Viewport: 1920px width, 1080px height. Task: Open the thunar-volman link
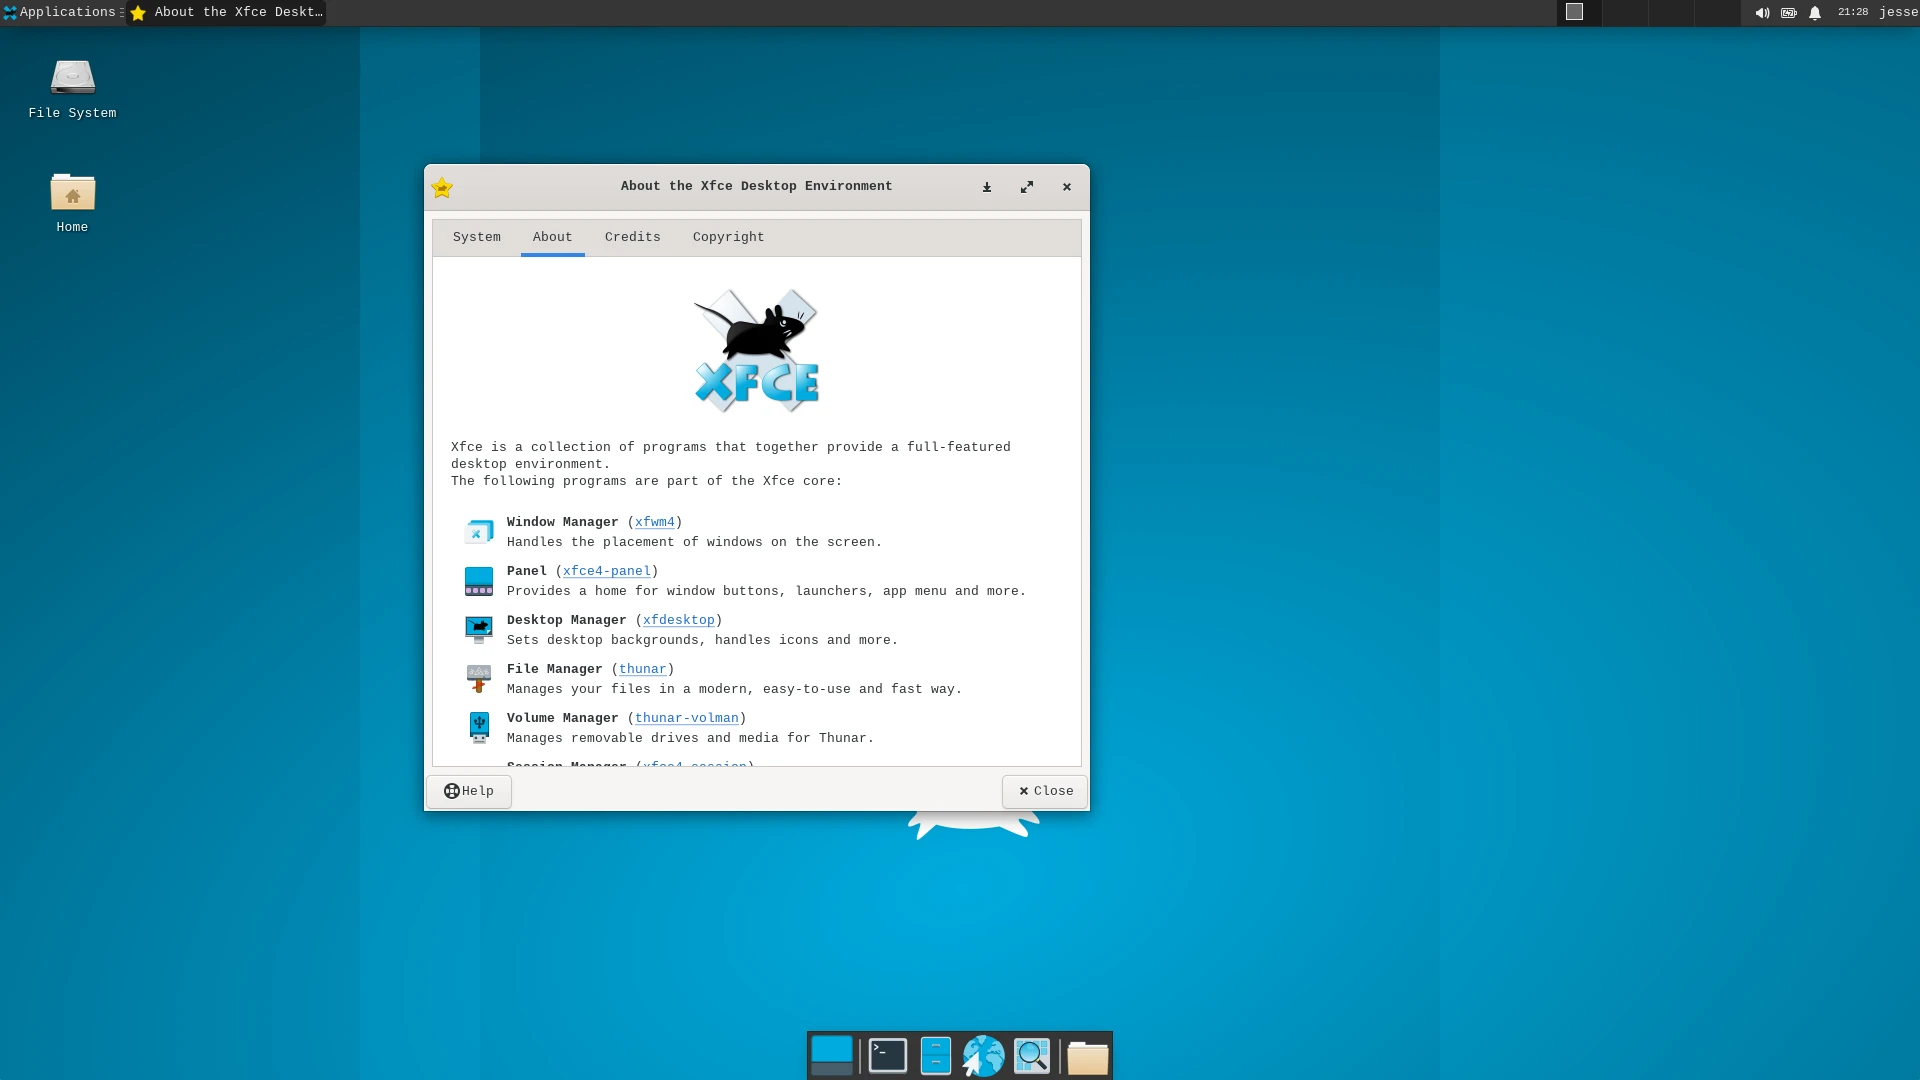pyautogui.click(x=687, y=718)
